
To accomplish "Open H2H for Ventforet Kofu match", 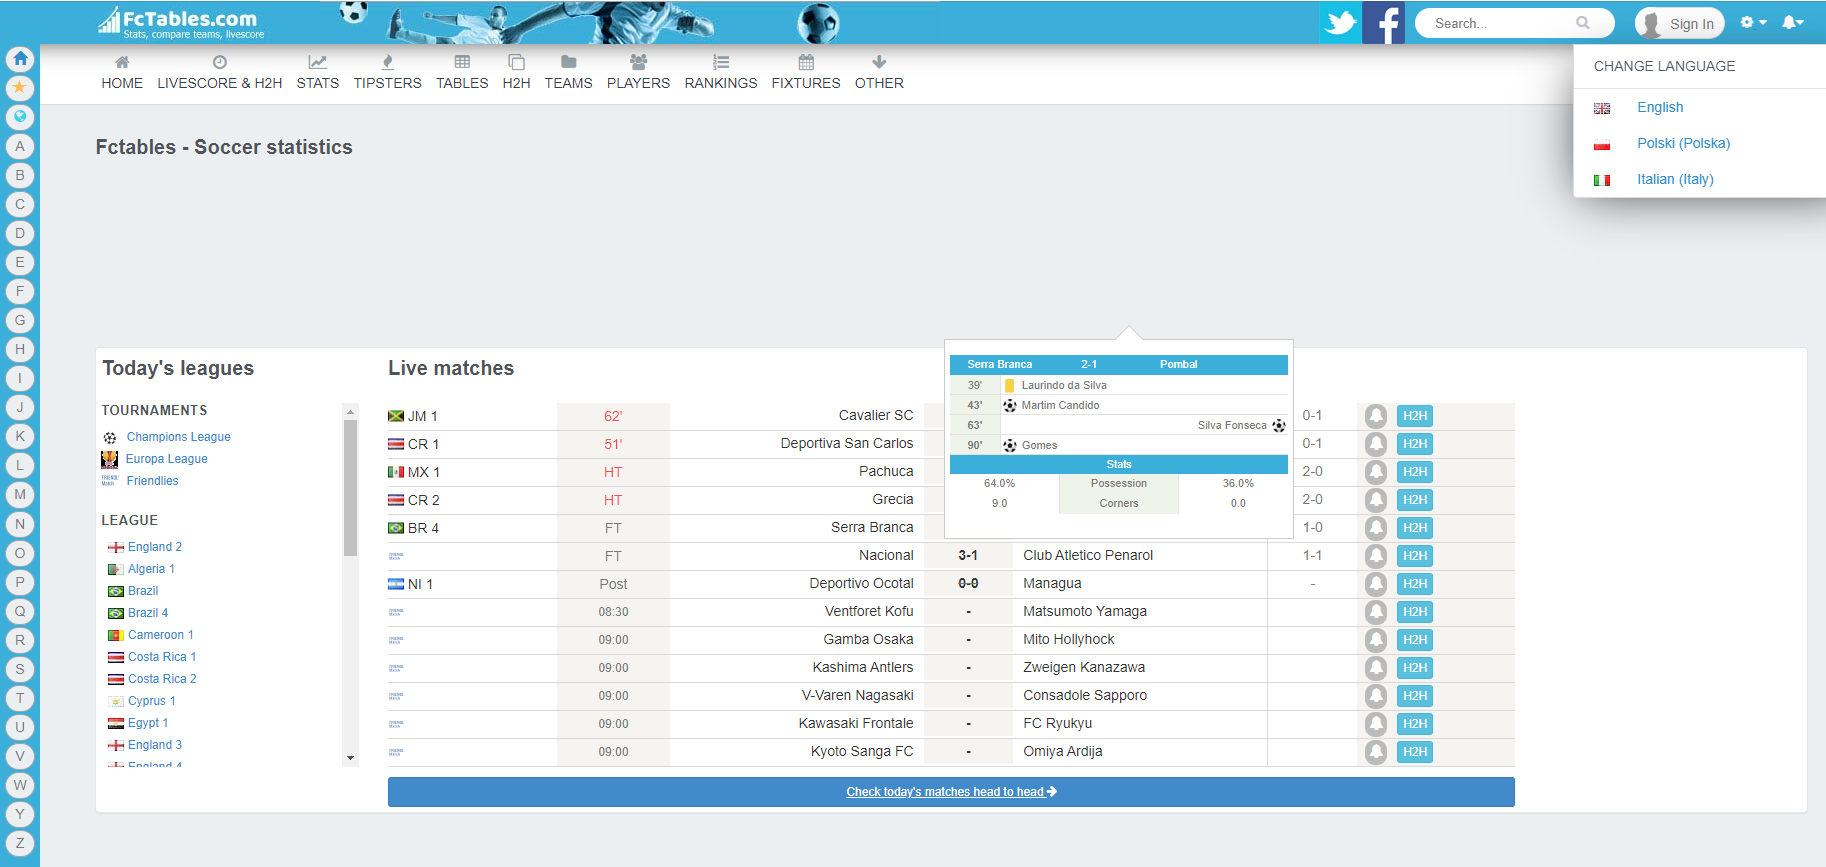I will click(x=1414, y=612).
